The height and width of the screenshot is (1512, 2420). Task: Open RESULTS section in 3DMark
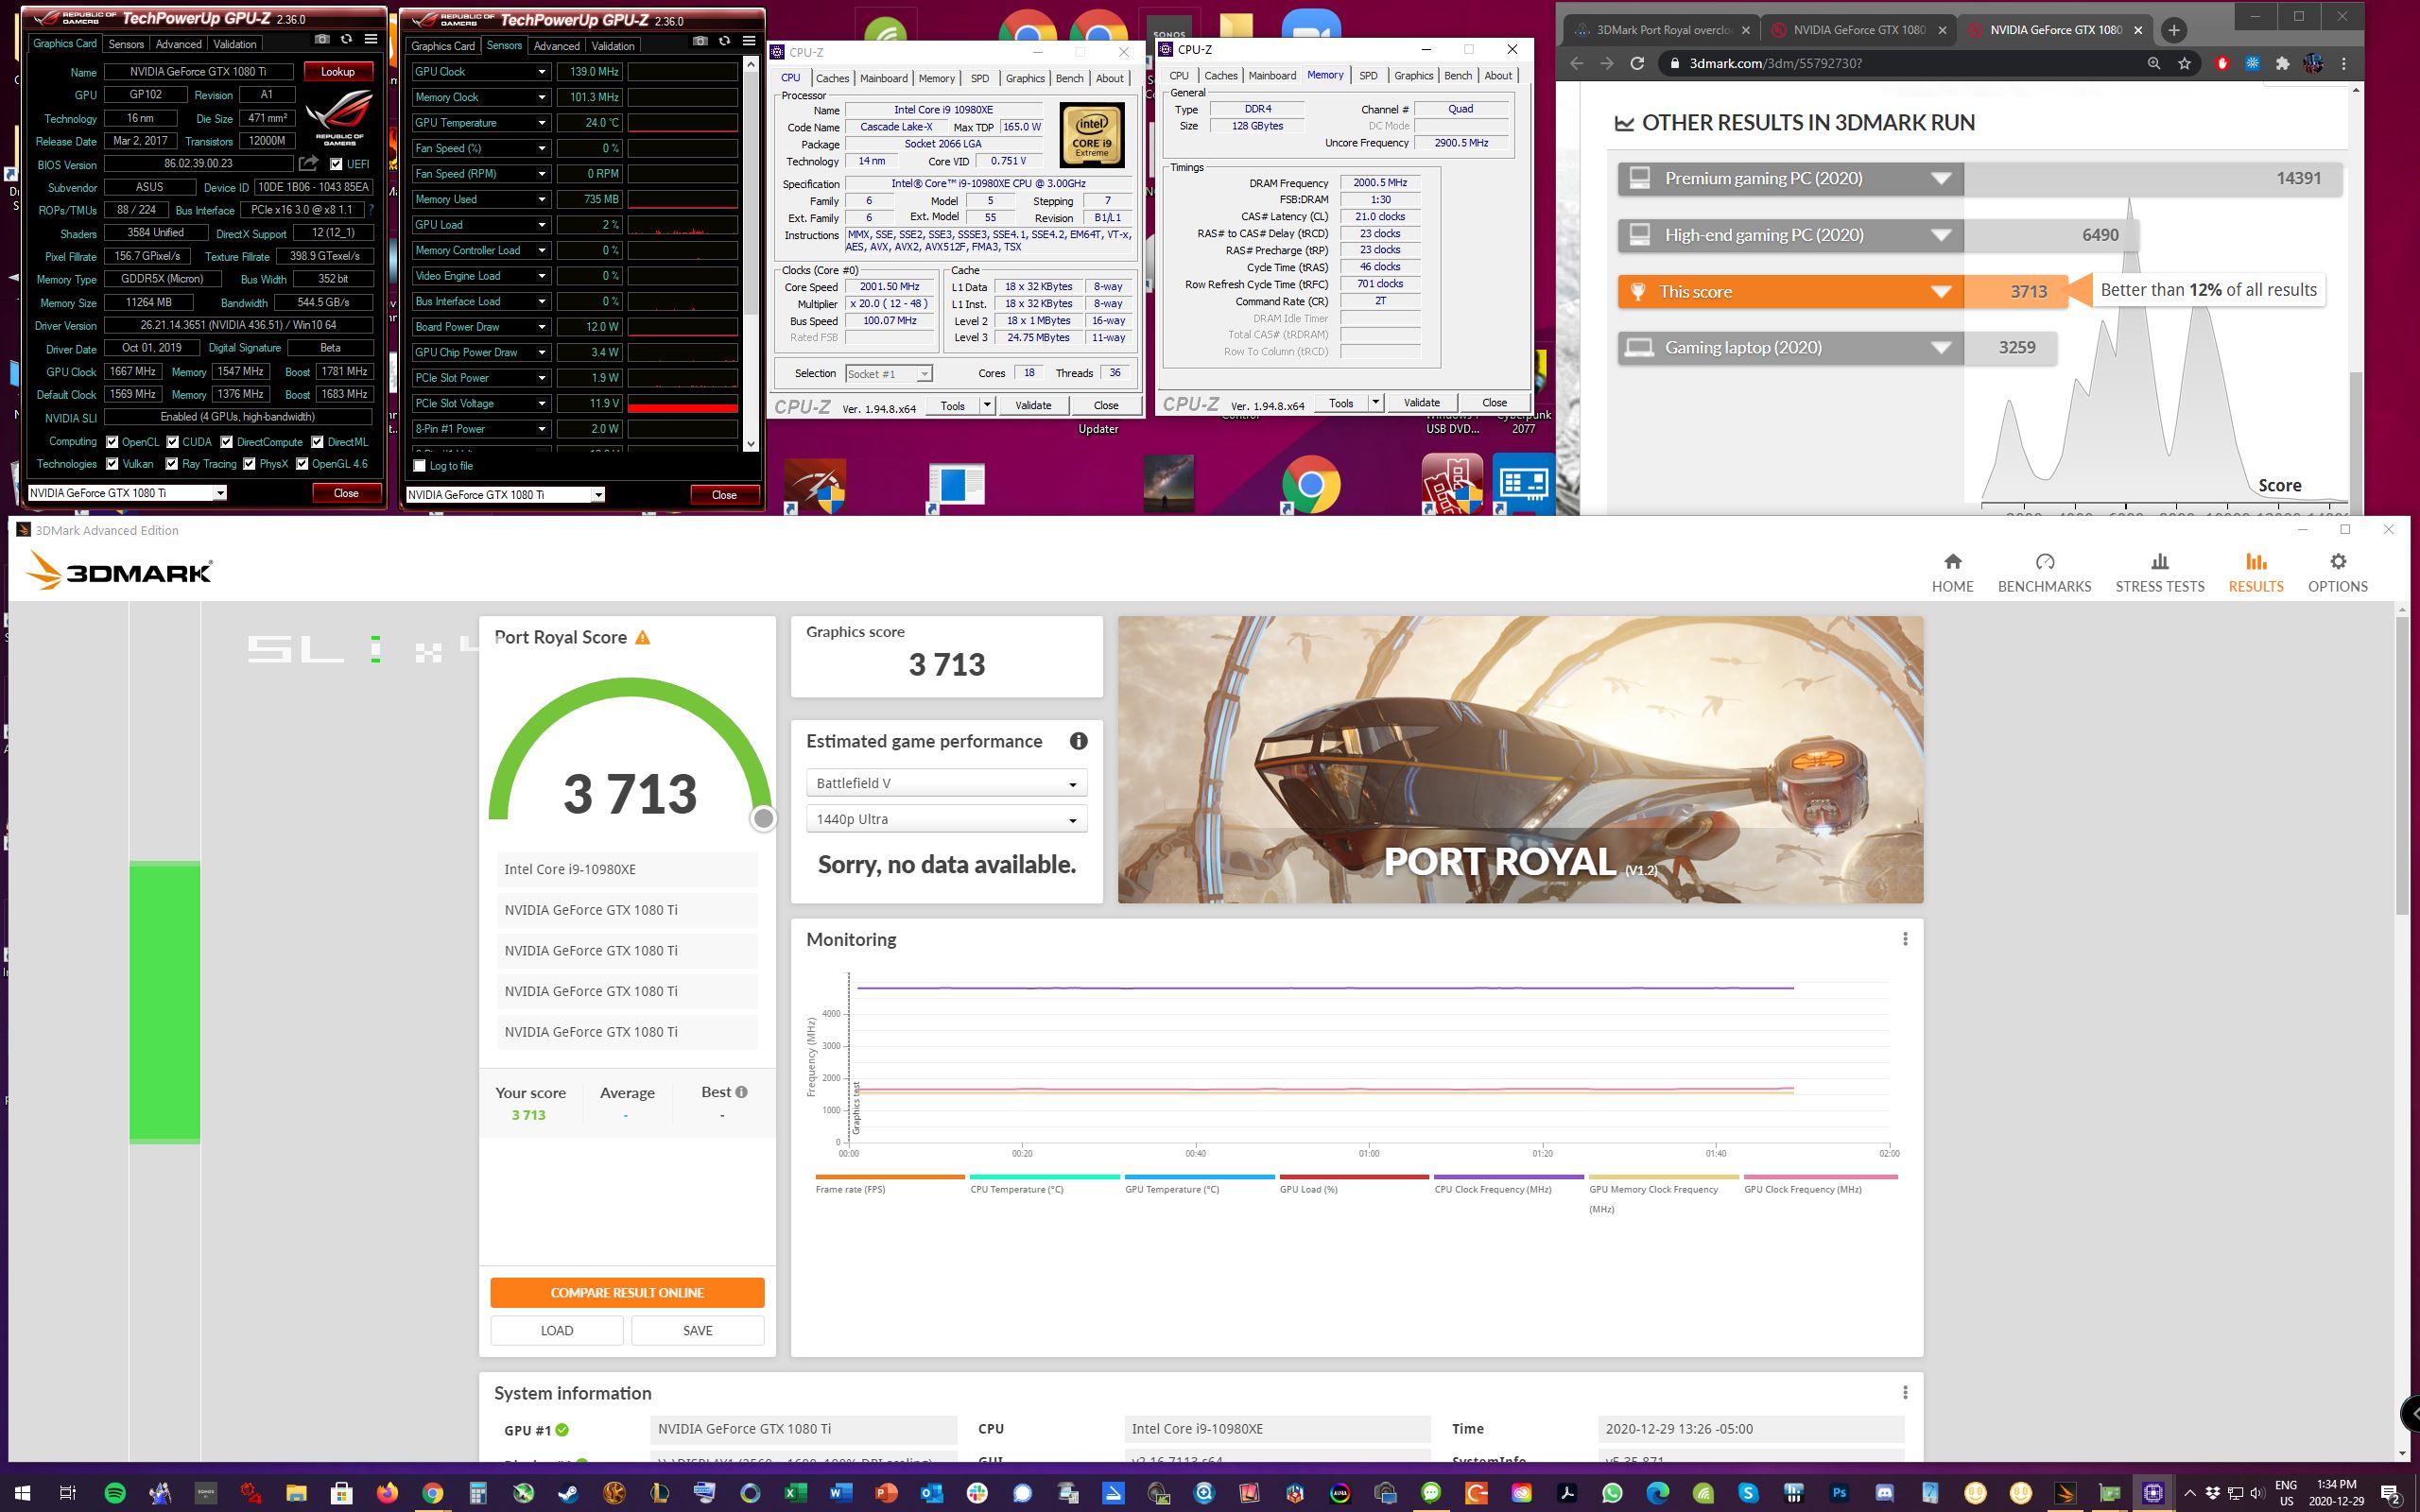(x=2255, y=573)
